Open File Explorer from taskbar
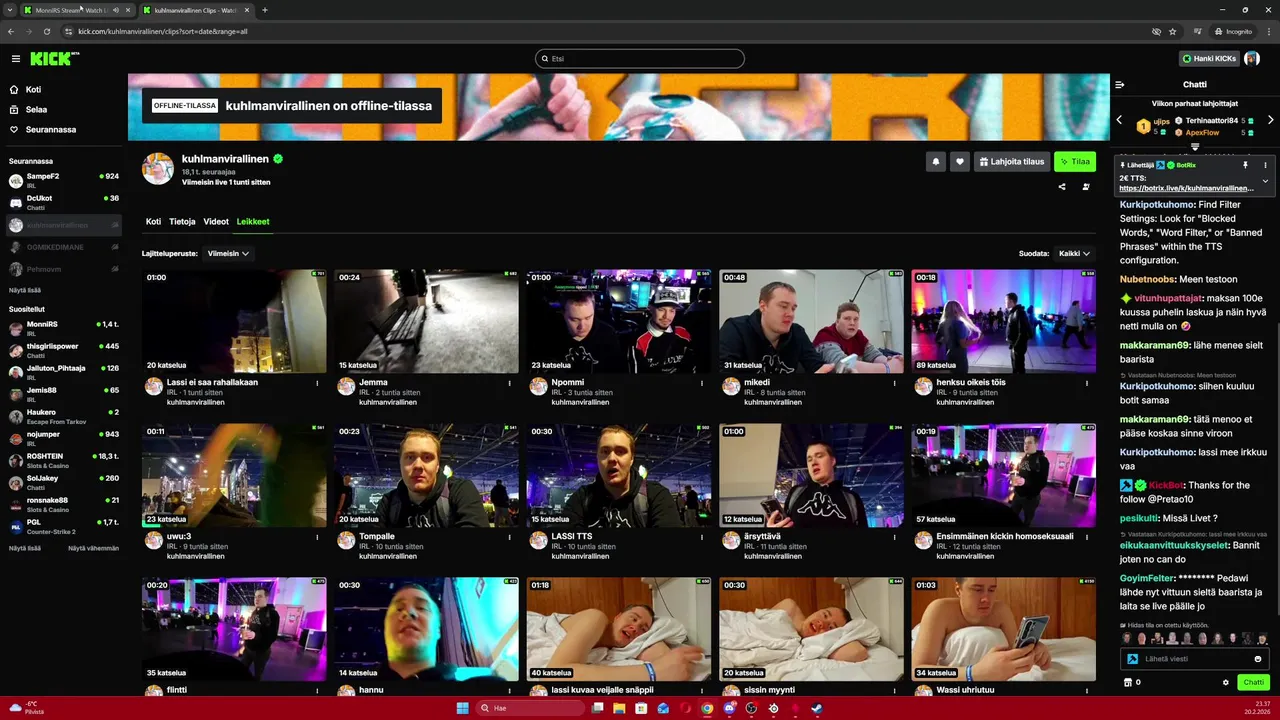 click(619, 708)
